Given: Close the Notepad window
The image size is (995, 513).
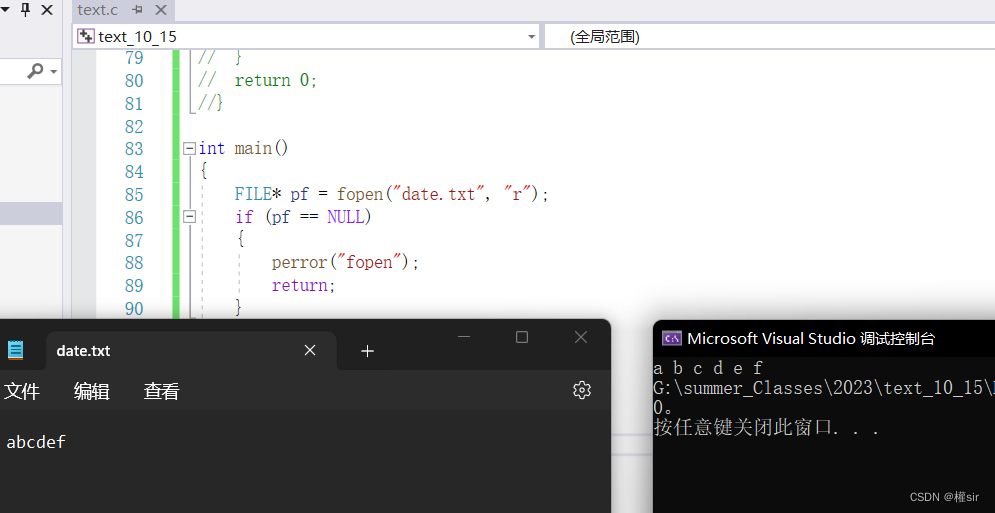Looking at the screenshot, I should pyautogui.click(x=581, y=337).
